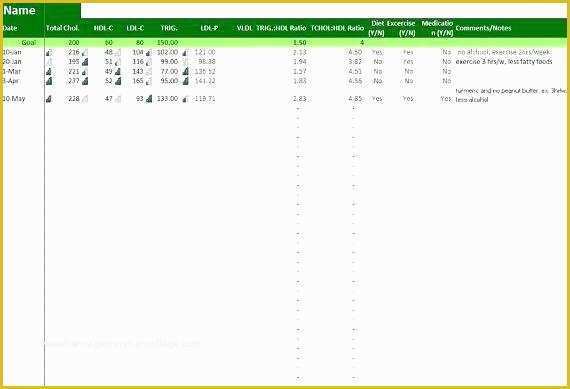Select the LDL-P column header
The width and height of the screenshot is (570, 389).
tap(209, 28)
